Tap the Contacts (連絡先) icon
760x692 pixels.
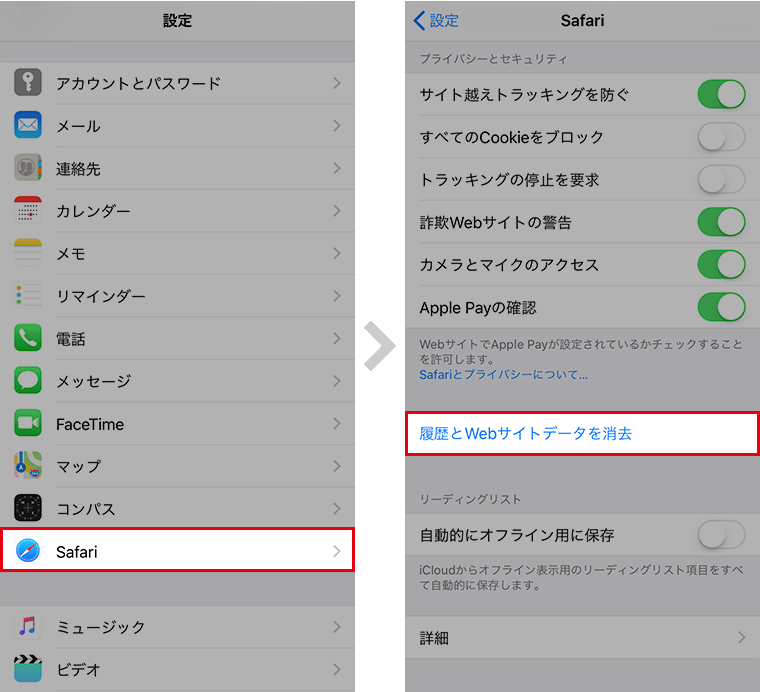click(x=28, y=168)
